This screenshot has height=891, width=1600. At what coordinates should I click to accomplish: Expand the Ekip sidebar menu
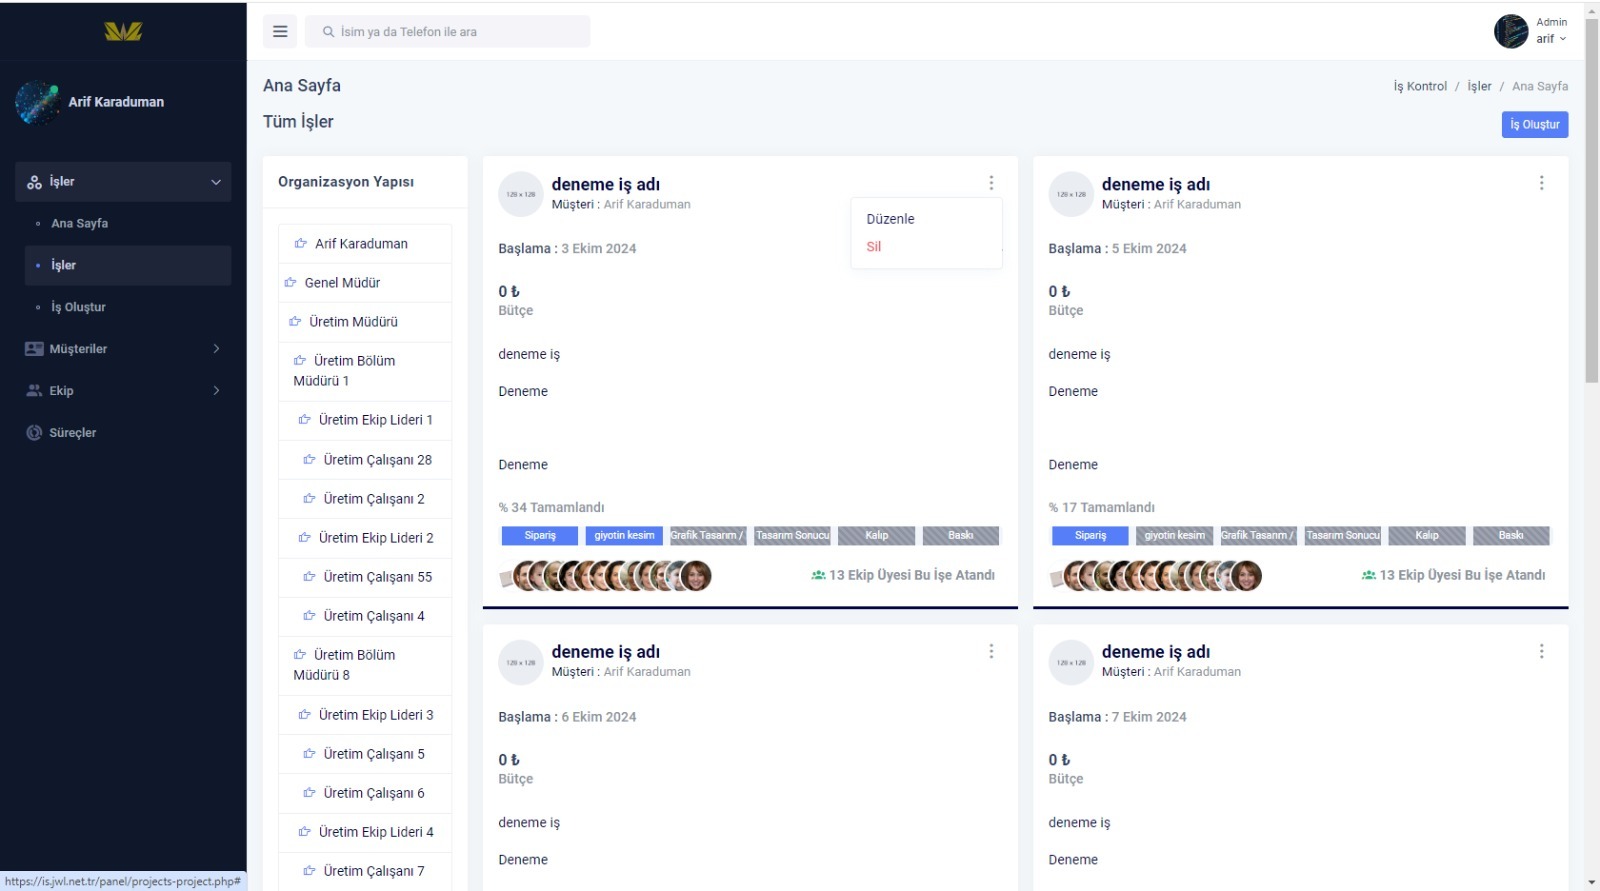tap(215, 391)
